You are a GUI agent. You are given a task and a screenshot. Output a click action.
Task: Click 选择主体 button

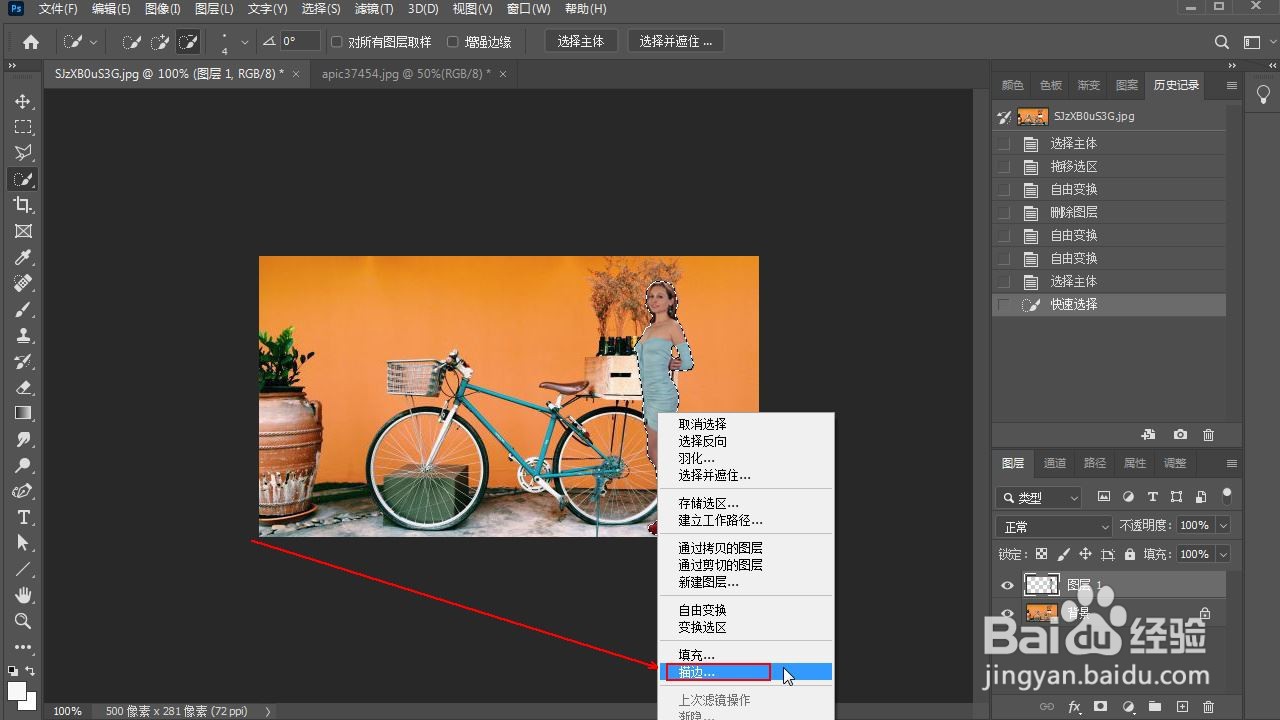[581, 42]
